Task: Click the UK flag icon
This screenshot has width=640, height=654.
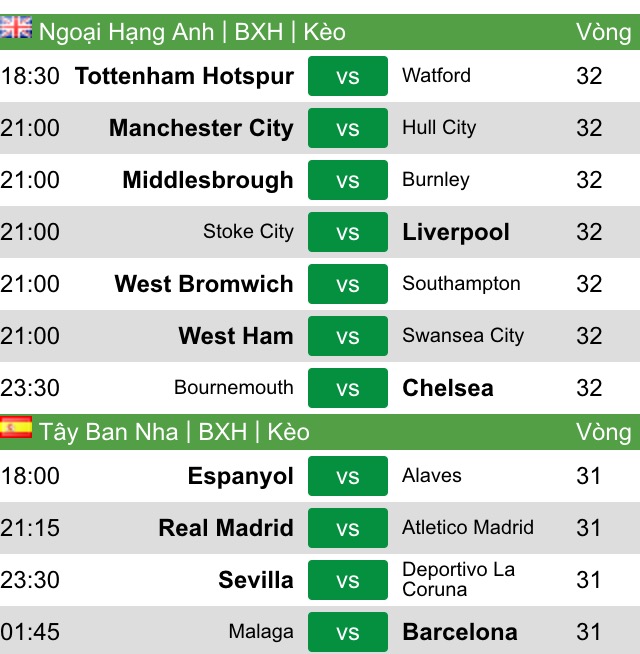Action: (x=16, y=28)
